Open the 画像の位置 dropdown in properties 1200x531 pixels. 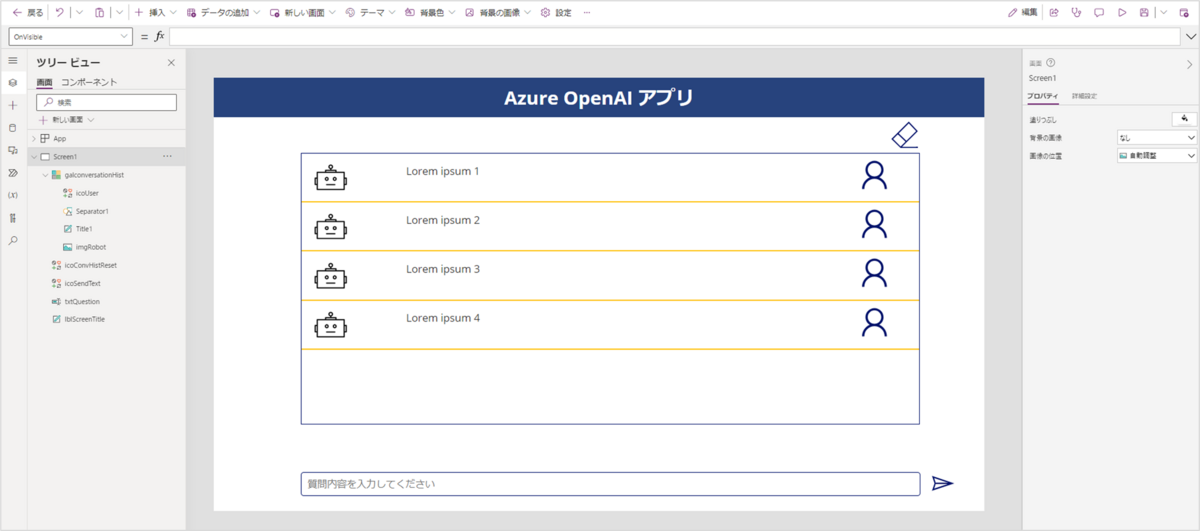point(1157,156)
